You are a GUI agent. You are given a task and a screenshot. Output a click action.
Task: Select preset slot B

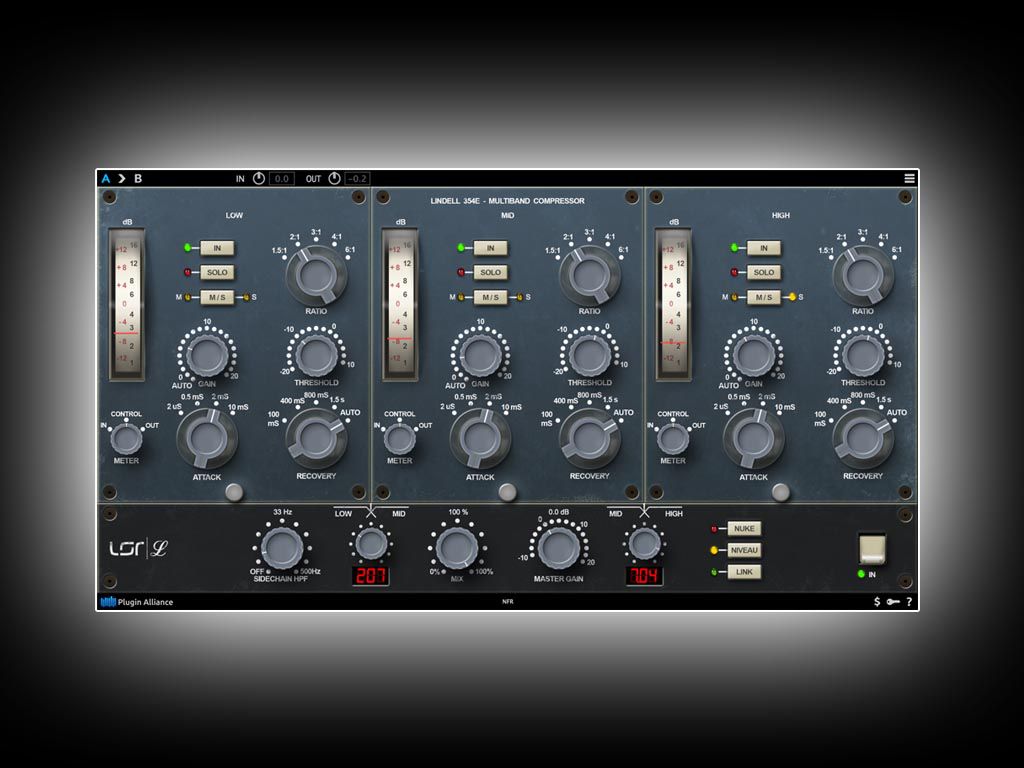[138, 178]
